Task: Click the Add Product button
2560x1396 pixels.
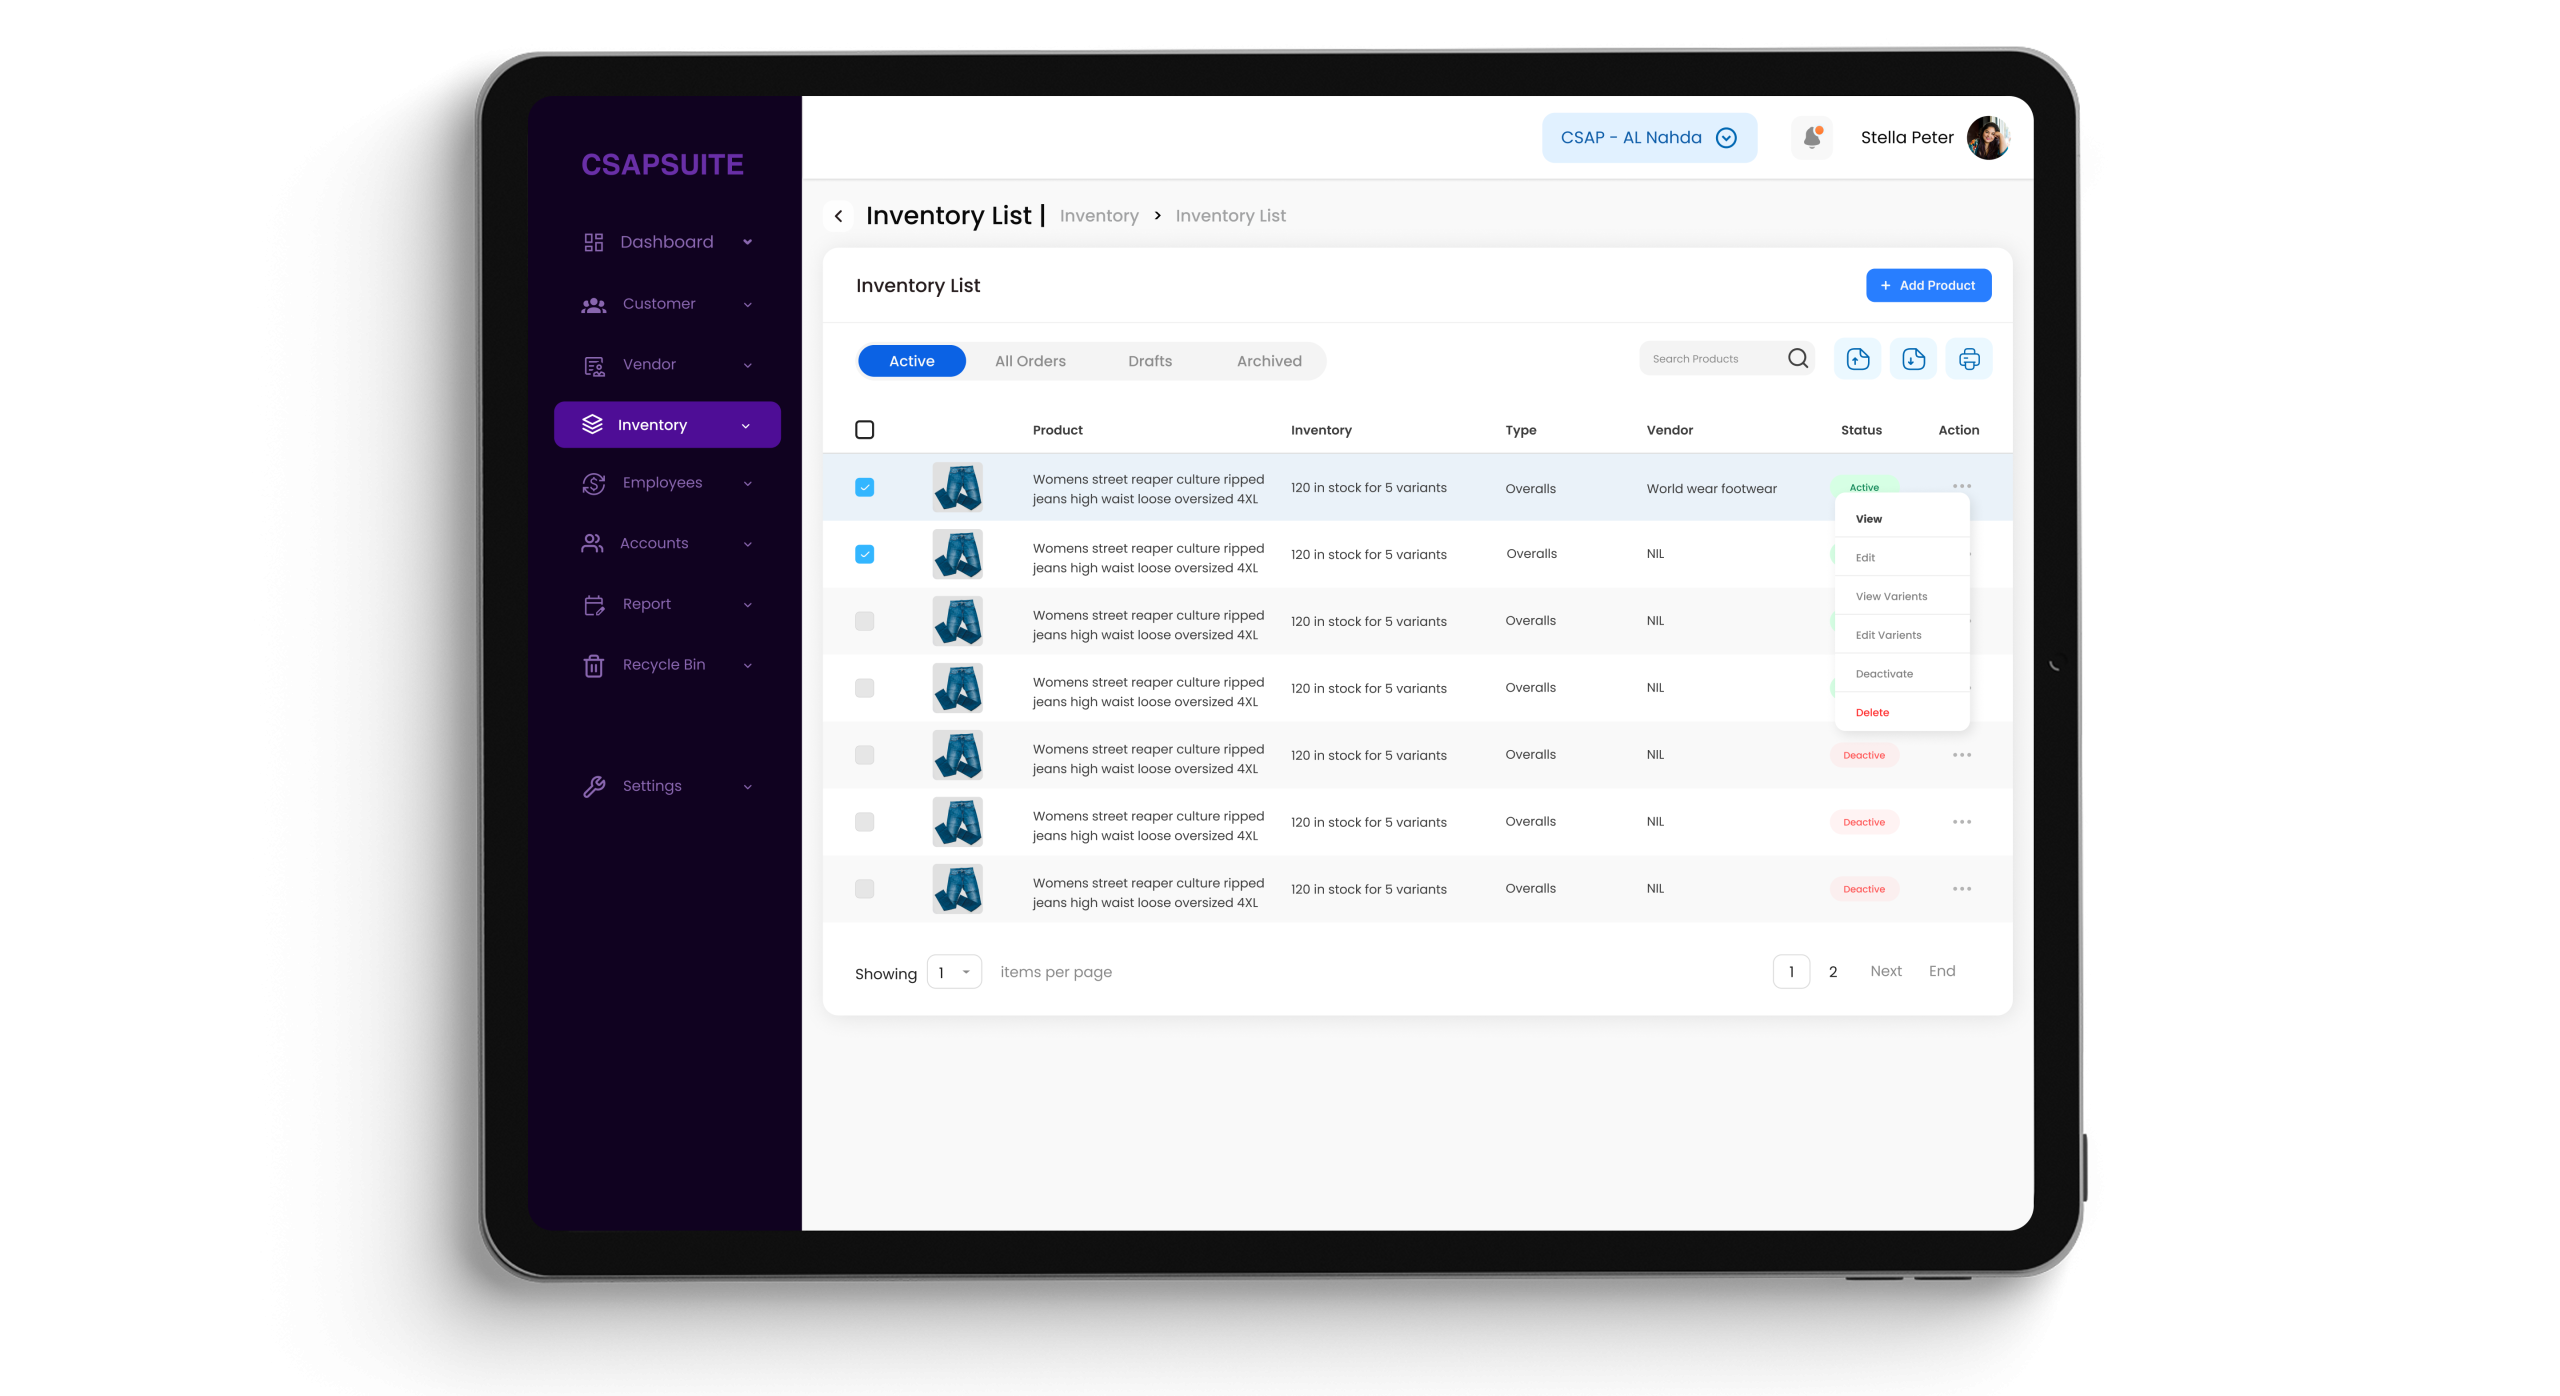Action: 1928,285
